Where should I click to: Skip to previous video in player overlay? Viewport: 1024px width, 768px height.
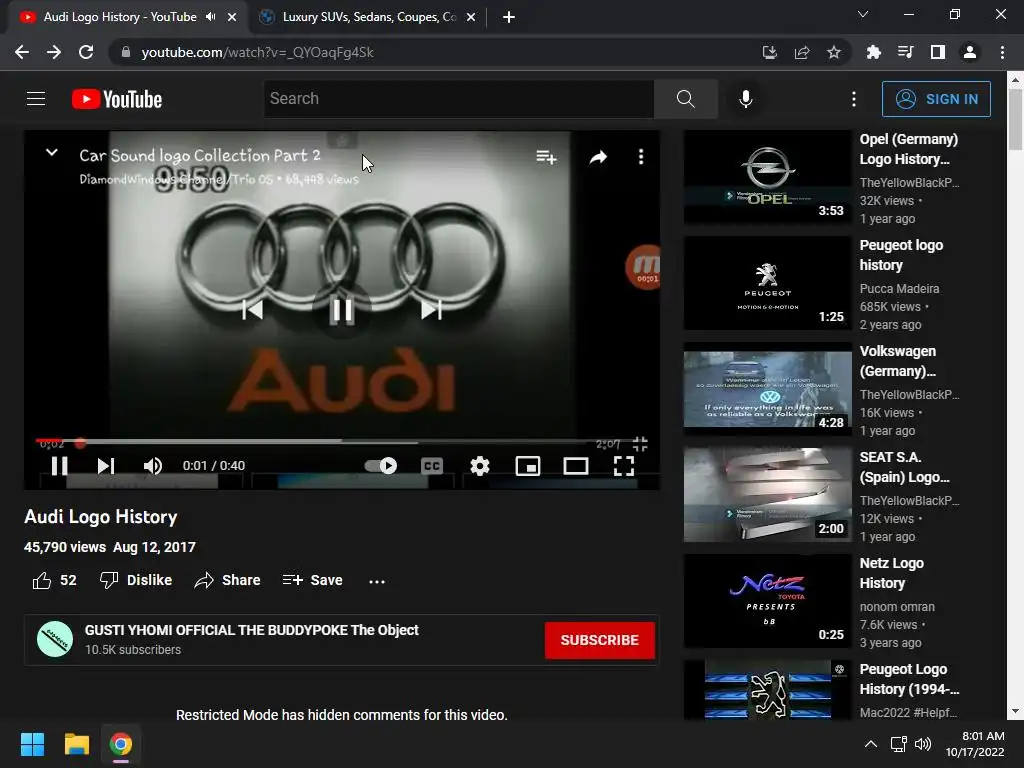pyautogui.click(x=252, y=310)
